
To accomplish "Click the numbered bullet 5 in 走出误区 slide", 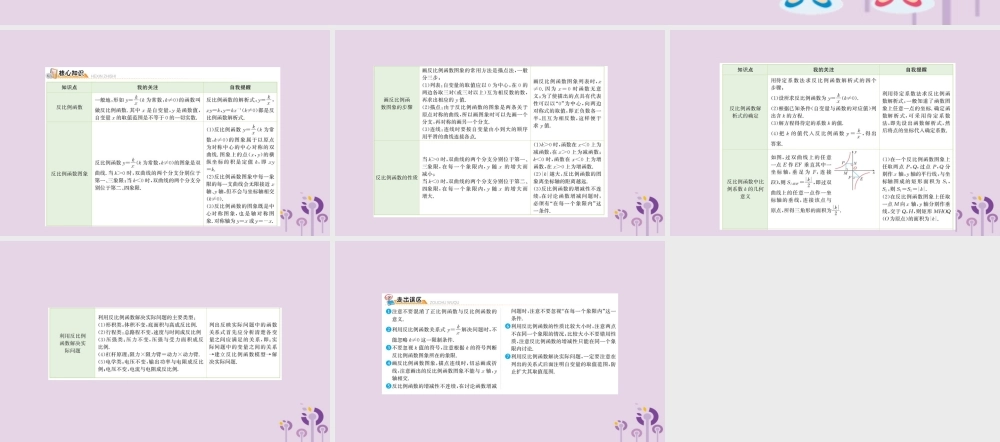I will pyautogui.click(x=388, y=387).
